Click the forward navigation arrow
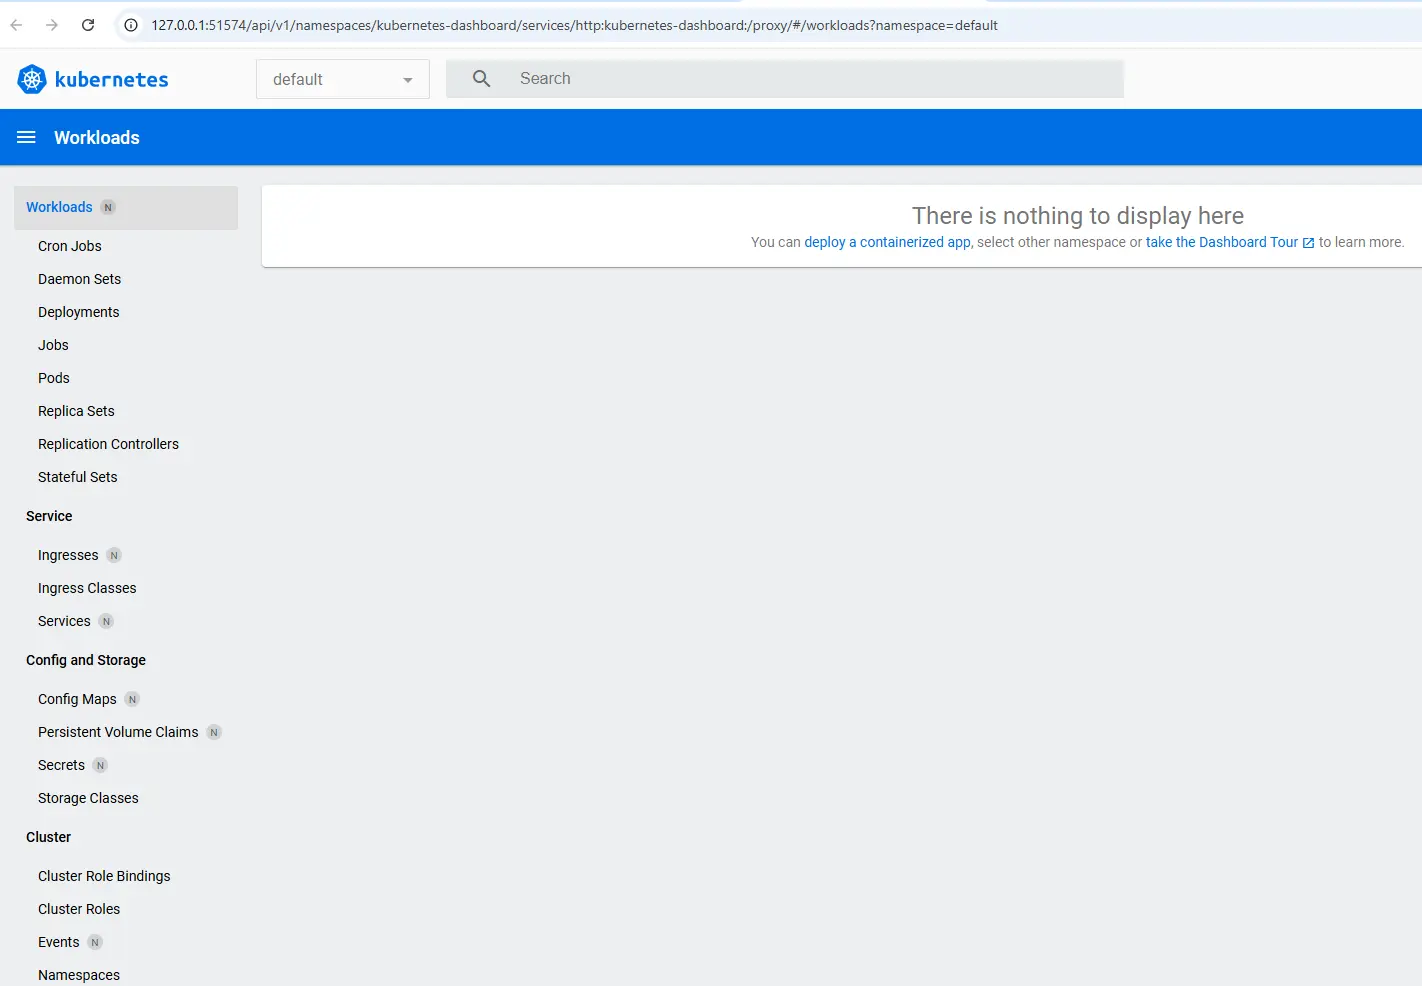This screenshot has width=1422, height=986. tap(52, 25)
